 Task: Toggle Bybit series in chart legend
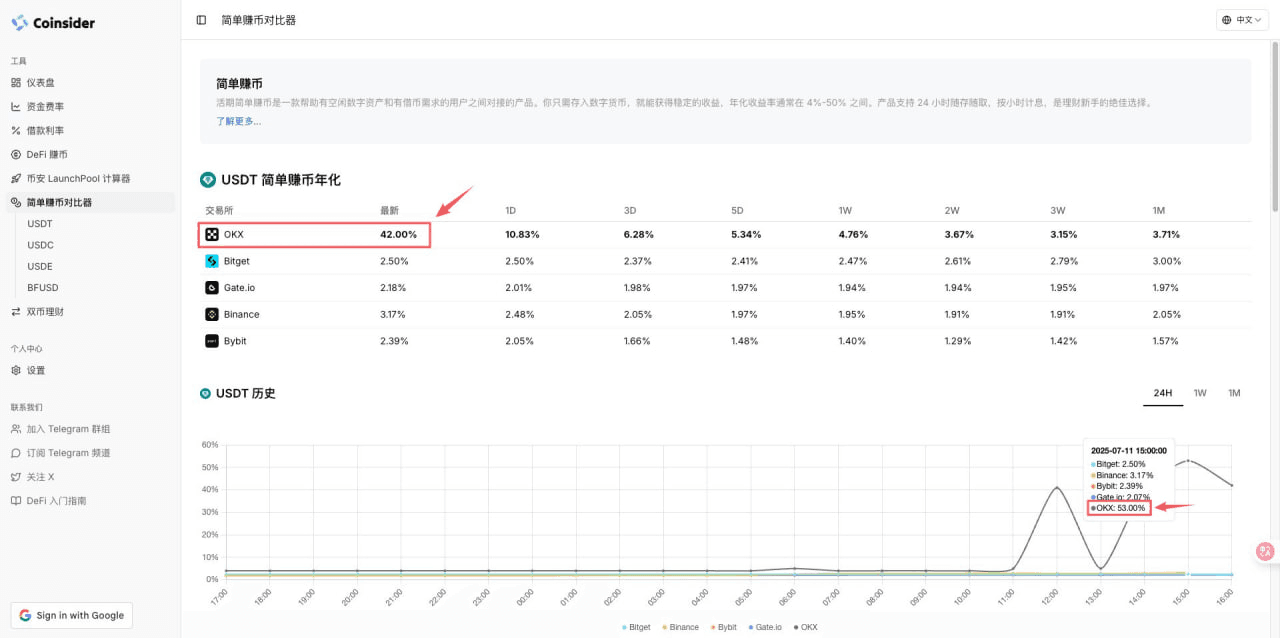point(723,627)
